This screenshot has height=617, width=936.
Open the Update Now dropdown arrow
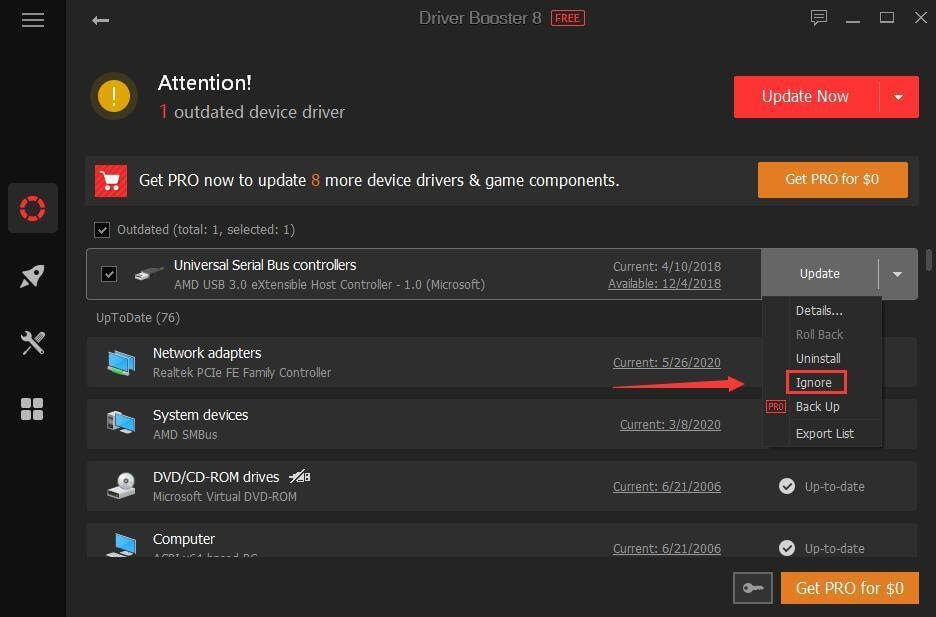[898, 96]
